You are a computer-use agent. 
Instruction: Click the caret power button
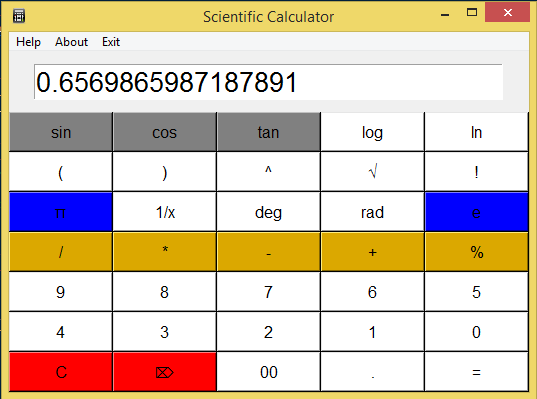click(x=268, y=172)
